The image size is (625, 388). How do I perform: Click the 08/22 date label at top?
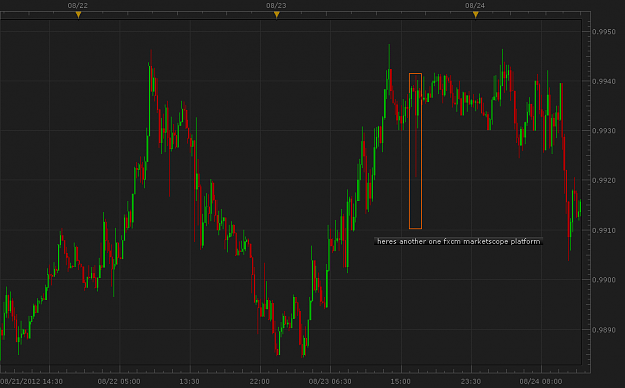click(x=78, y=6)
